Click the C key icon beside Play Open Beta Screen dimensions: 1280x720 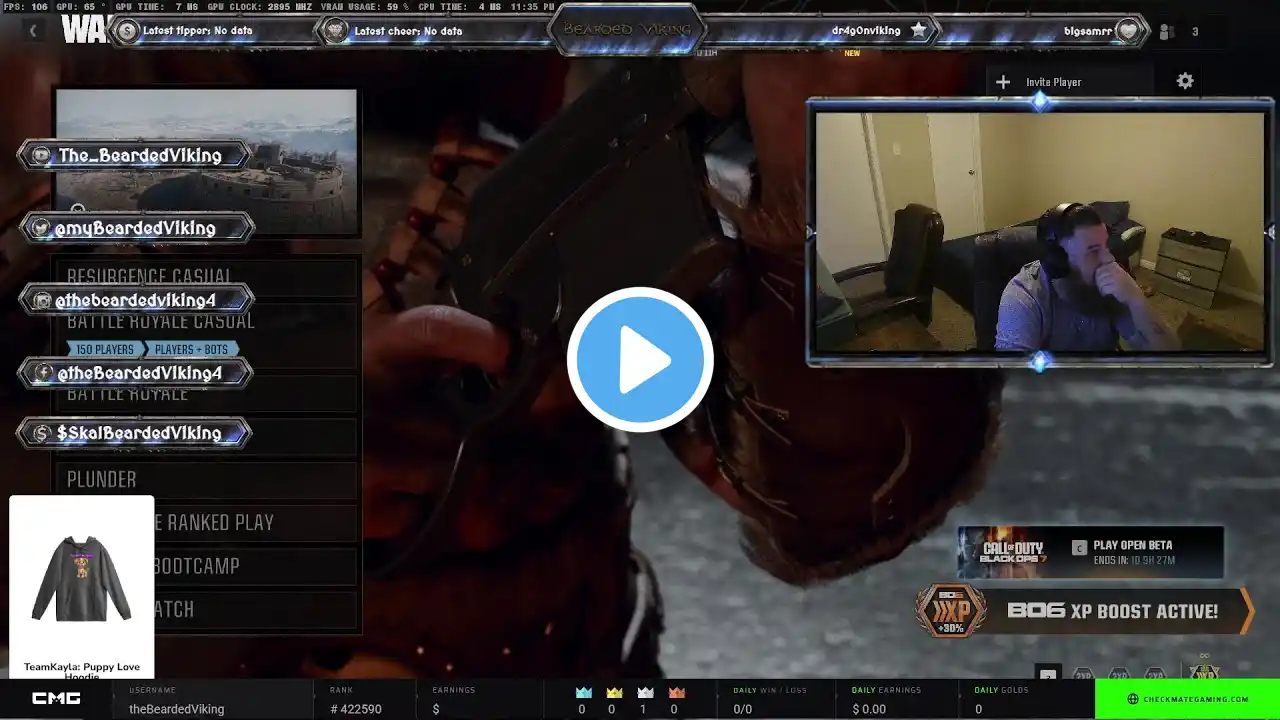(x=1079, y=547)
